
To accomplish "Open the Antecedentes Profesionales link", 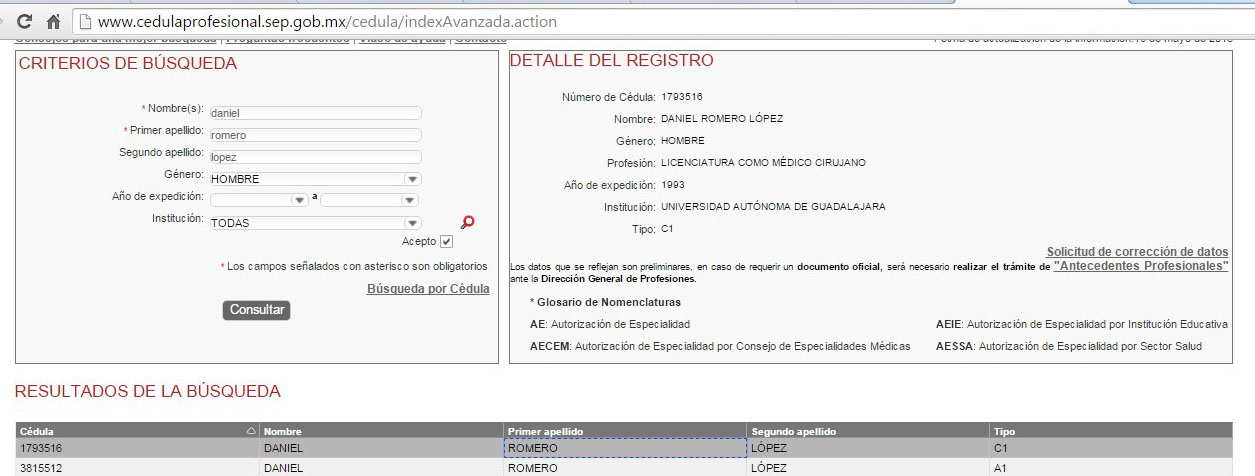I will point(1141,267).
